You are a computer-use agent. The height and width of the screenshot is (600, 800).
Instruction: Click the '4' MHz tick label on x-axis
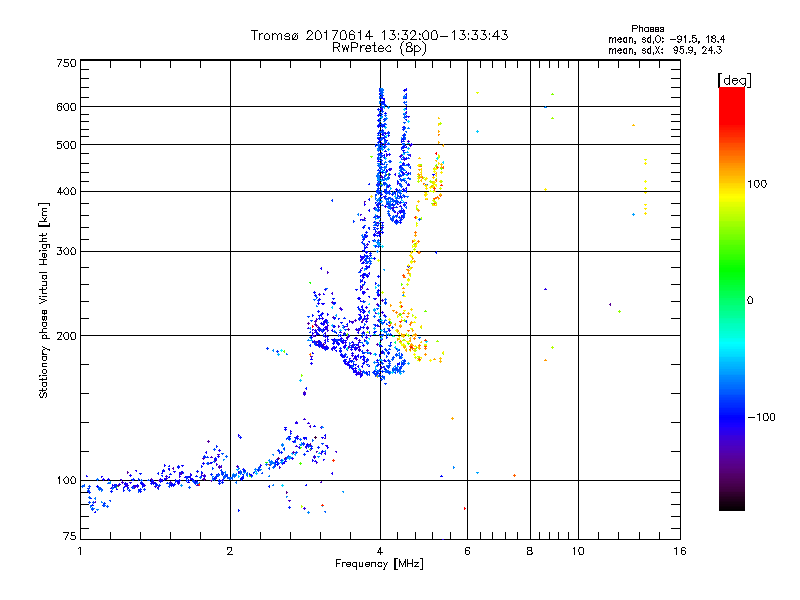[380, 551]
